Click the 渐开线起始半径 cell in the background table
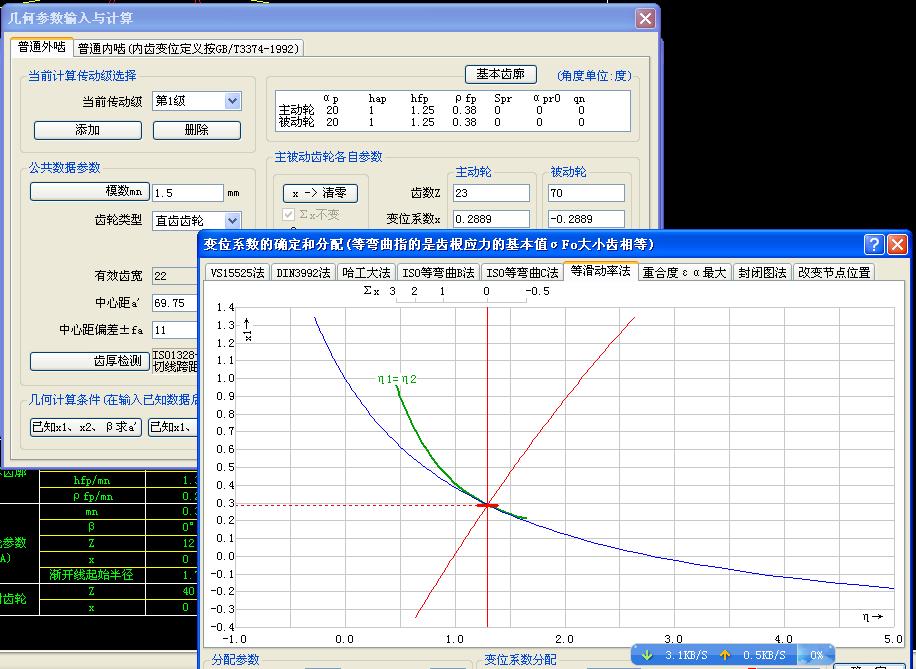The width and height of the screenshot is (916, 669). tap(92, 575)
